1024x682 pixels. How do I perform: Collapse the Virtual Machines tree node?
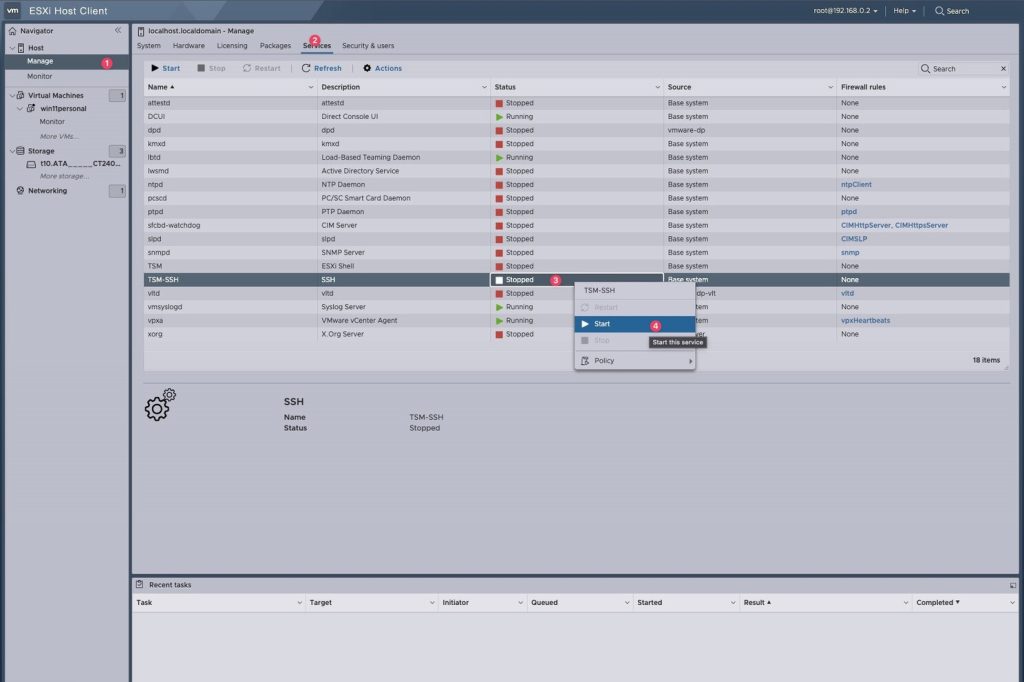coord(12,95)
